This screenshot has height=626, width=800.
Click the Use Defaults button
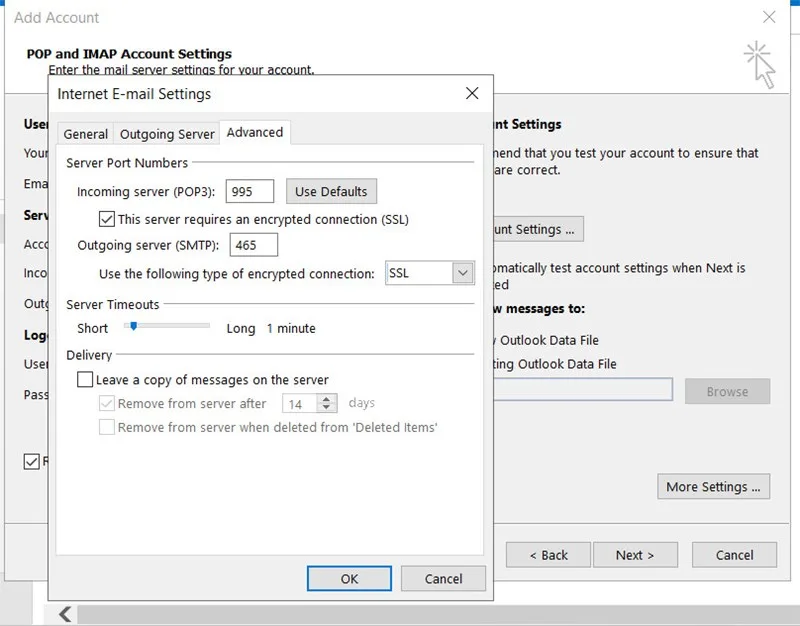[331, 191]
